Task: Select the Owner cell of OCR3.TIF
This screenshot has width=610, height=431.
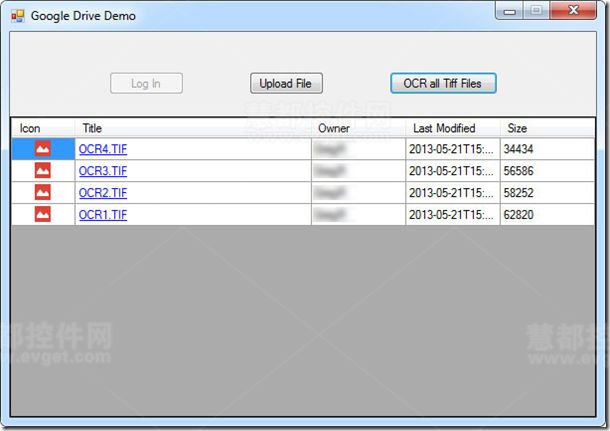Action: (x=358, y=171)
